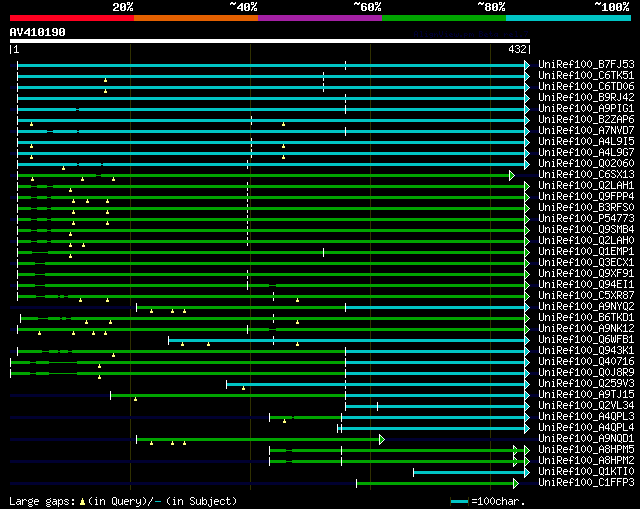Click the UniRef100_Q3ECX1 label

coord(586,263)
